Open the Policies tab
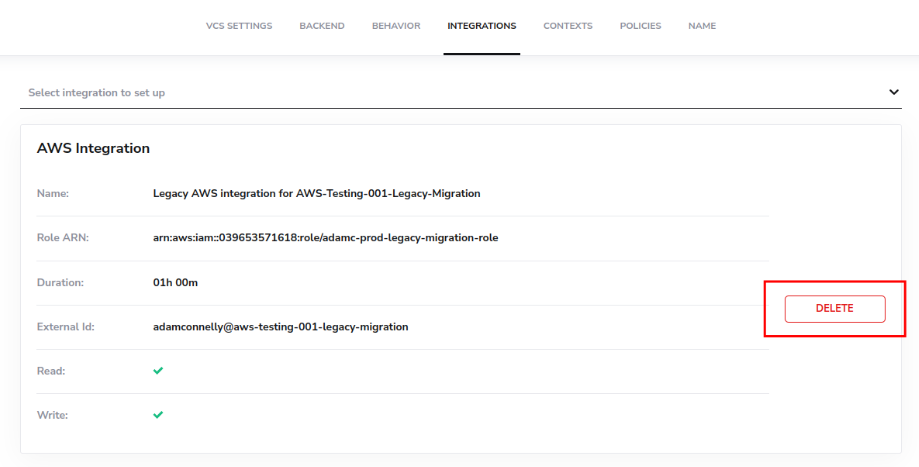 pos(640,26)
